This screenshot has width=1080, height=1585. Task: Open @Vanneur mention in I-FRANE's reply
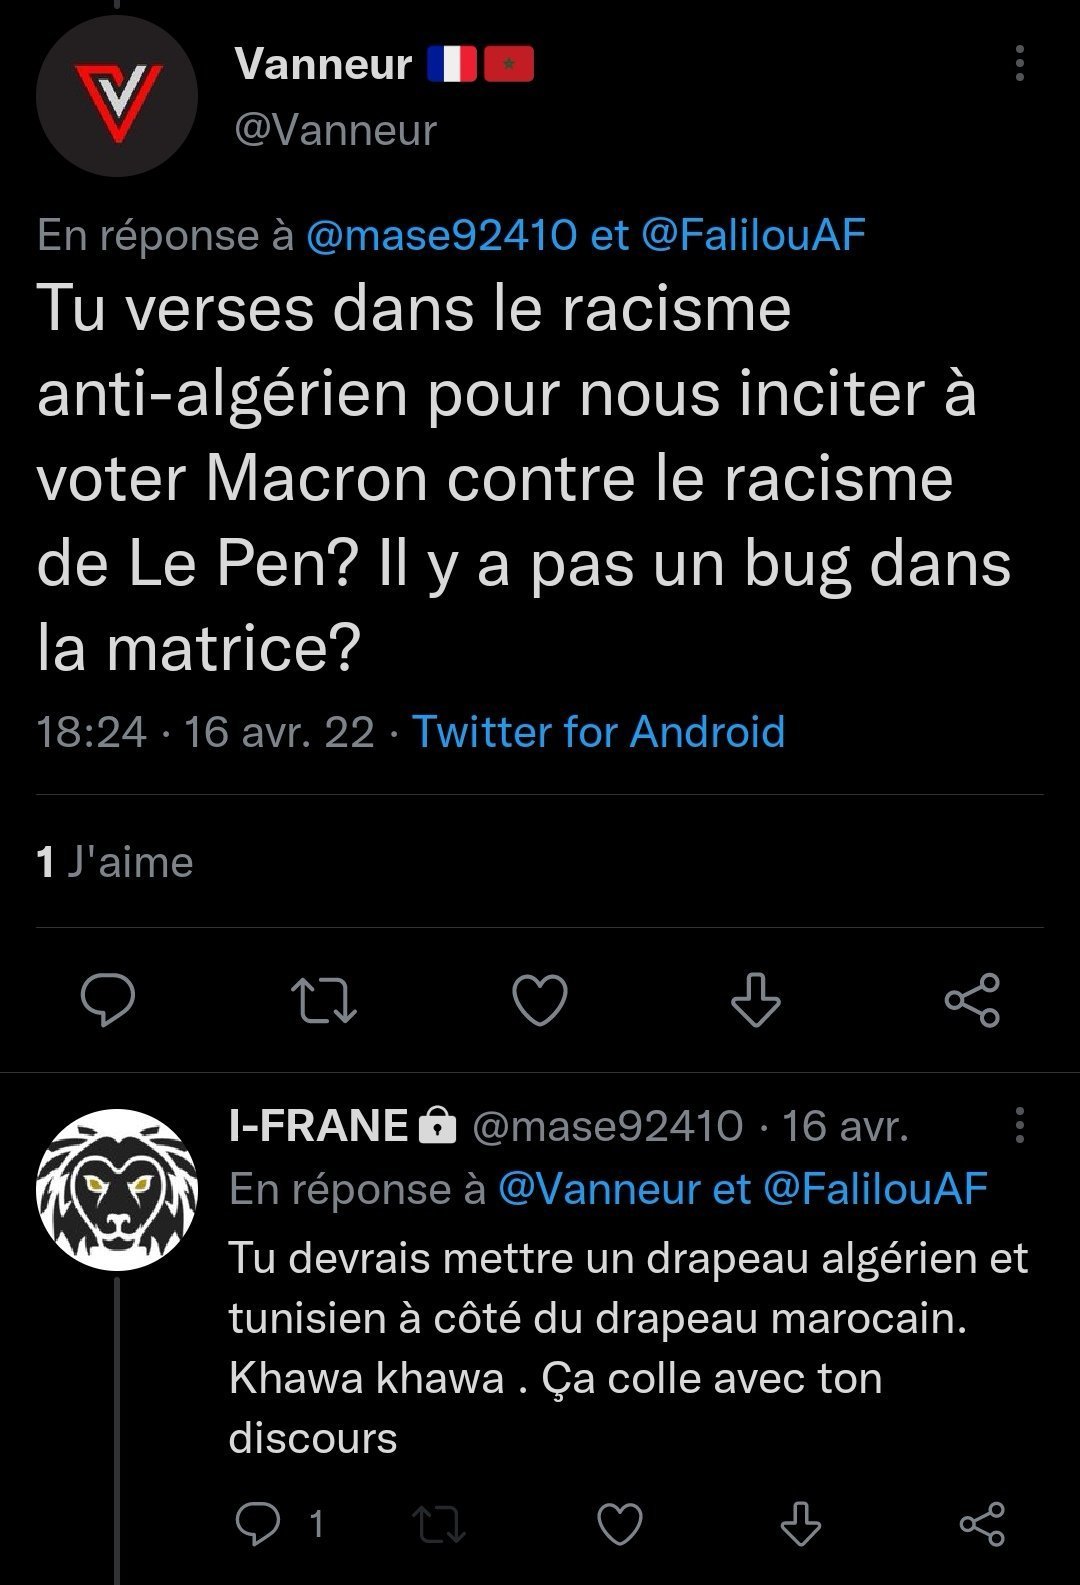click(x=598, y=1189)
